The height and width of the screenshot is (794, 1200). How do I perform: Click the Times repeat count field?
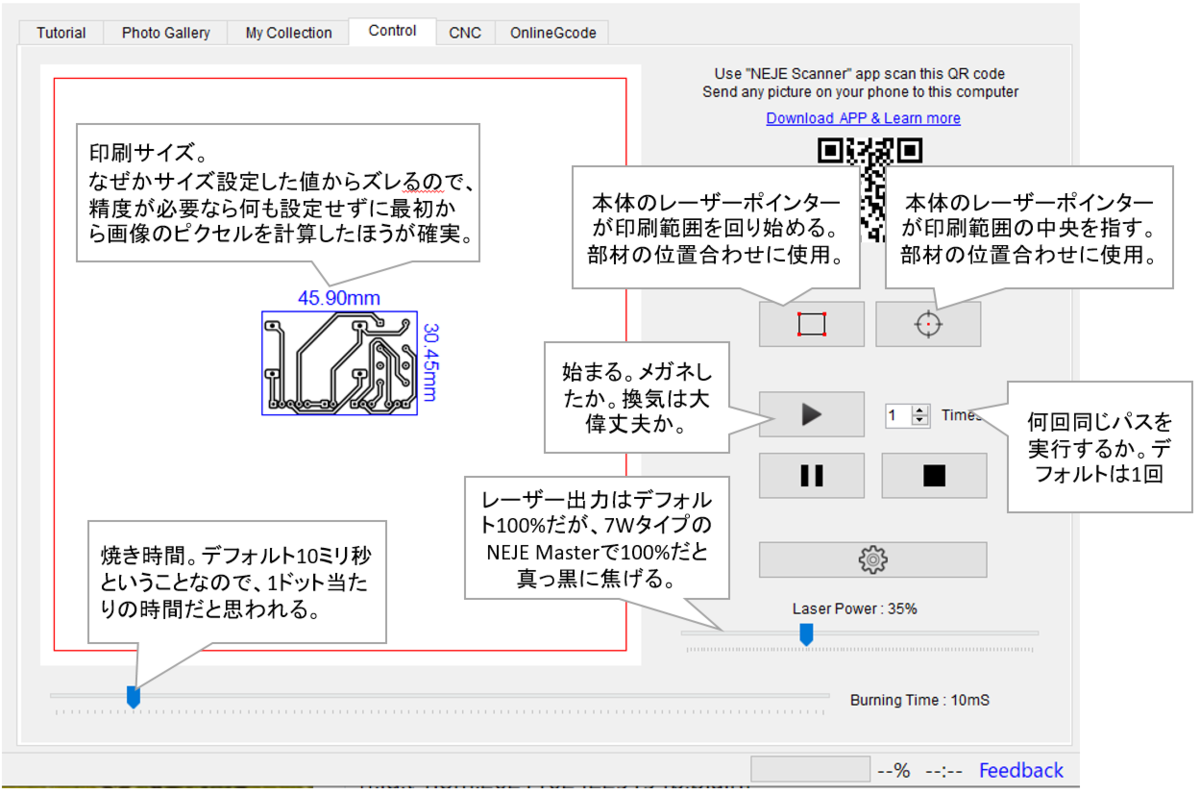pyautogui.click(x=898, y=415)
